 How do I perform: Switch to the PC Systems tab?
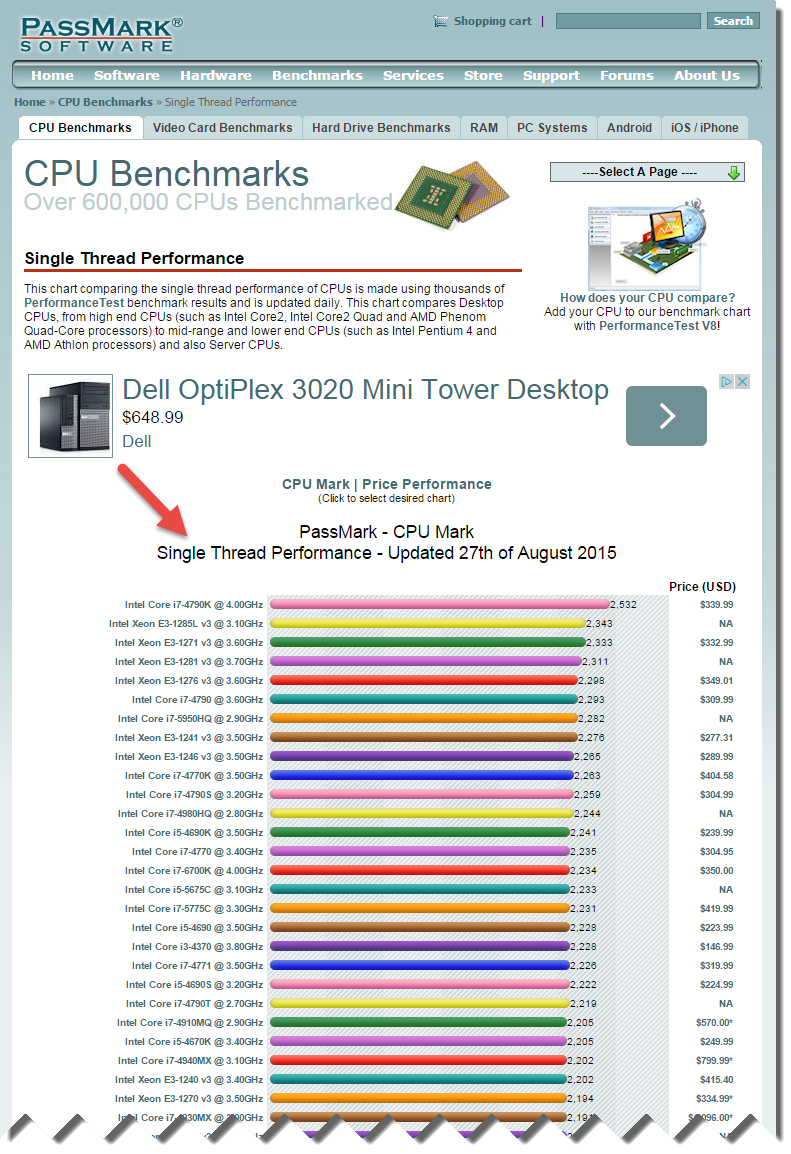coord(552,128)
